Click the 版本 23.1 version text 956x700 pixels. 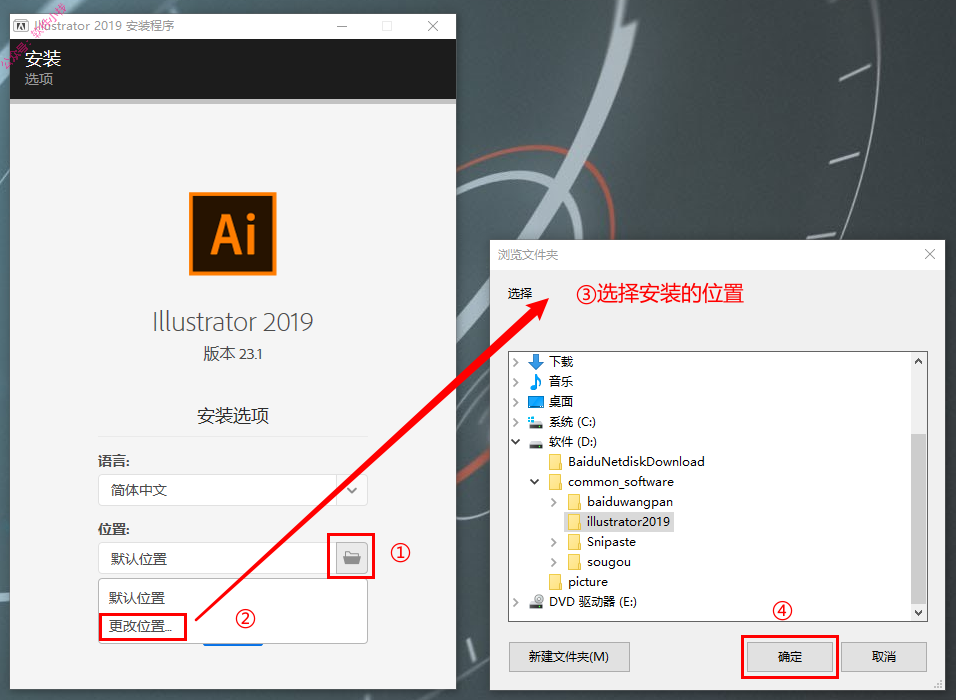pos(233,354)
